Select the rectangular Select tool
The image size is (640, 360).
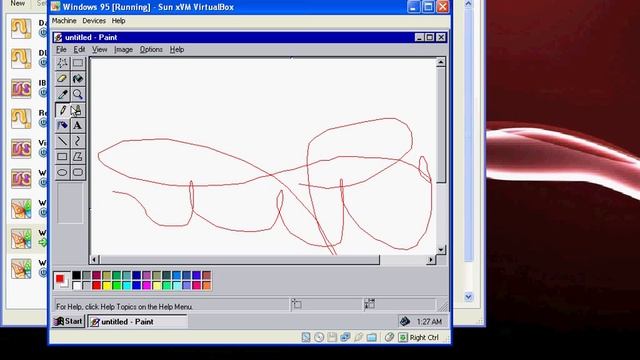click(78, 63)
